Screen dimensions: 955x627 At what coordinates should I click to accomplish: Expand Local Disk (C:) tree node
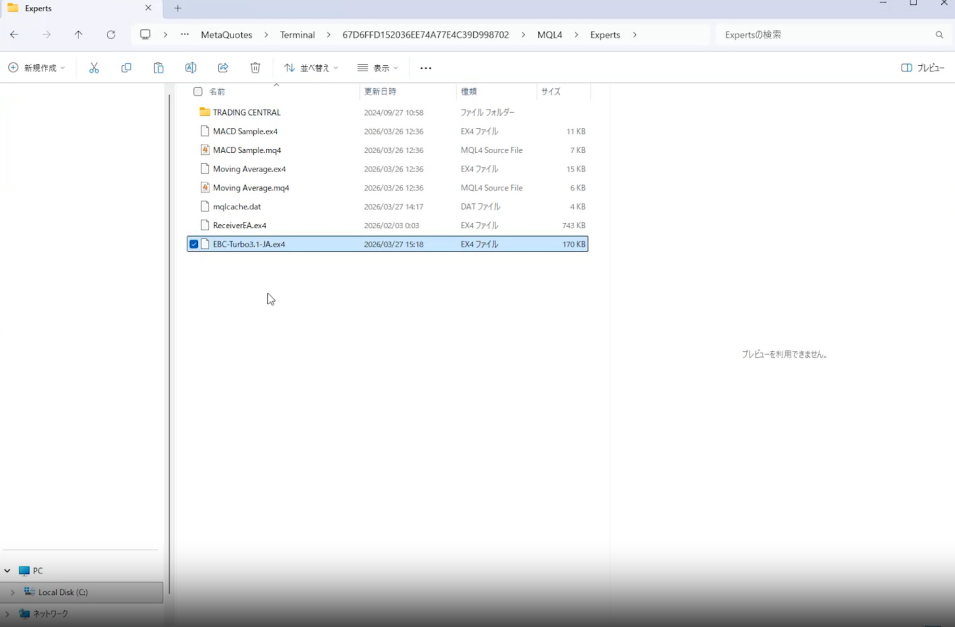(12, 592)
